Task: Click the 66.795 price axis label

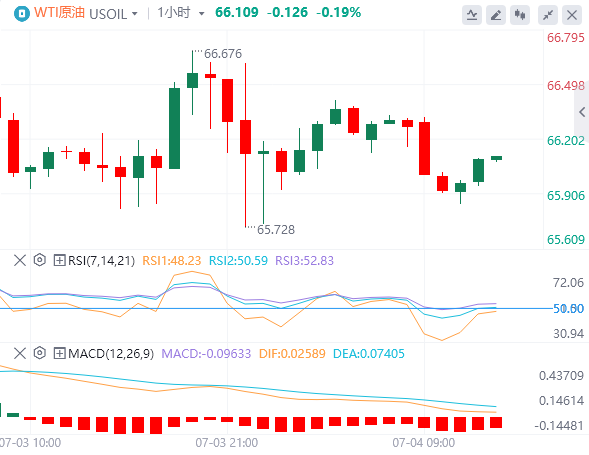Action: pyautogui.click(x=566, y=38)
